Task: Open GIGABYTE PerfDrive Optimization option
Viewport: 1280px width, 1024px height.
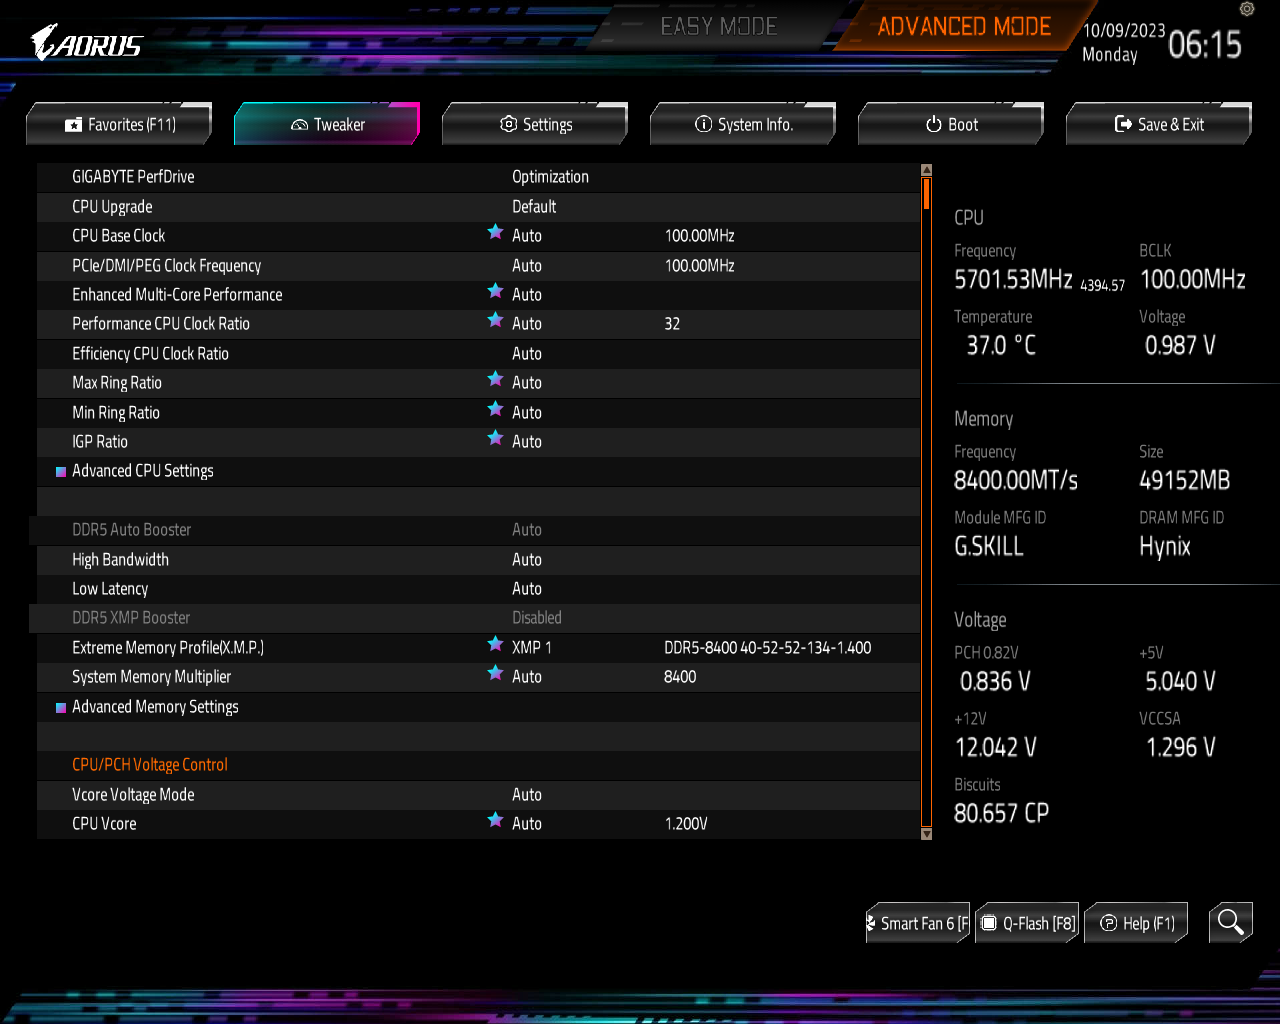Action: click(550, 177)
